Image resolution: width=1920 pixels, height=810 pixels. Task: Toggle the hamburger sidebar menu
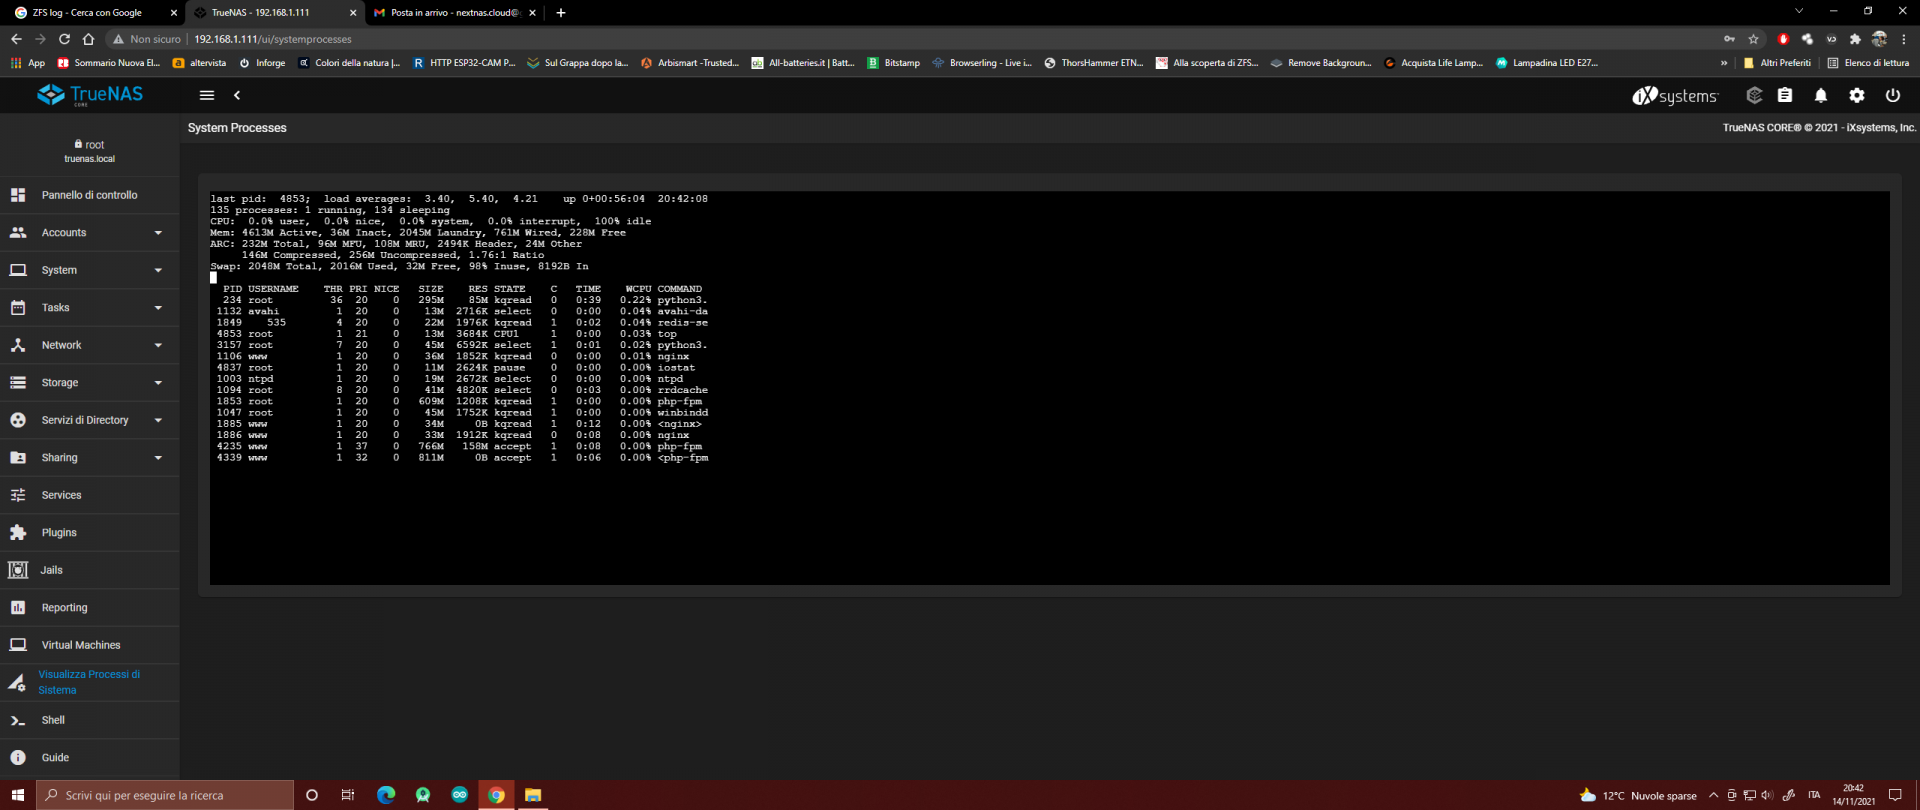click(x=207, y=95)
